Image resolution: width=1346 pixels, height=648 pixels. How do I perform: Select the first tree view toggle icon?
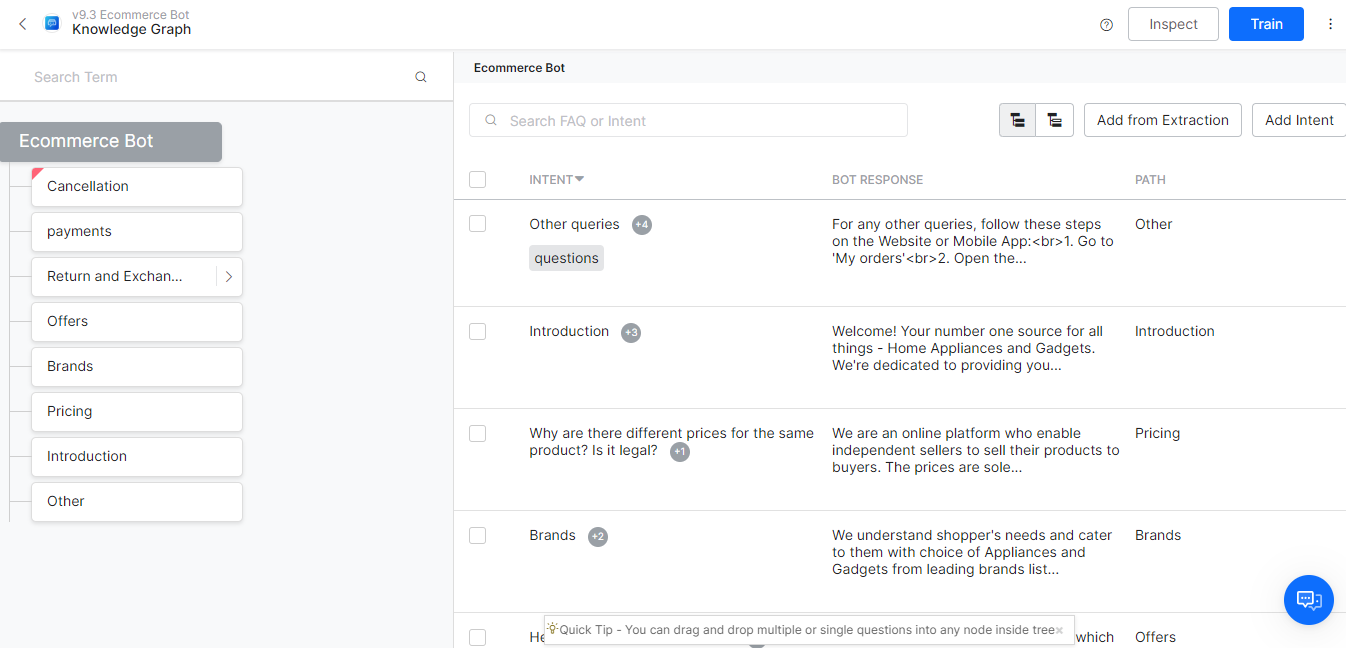pyautogui.click(x=1017, y=120)
